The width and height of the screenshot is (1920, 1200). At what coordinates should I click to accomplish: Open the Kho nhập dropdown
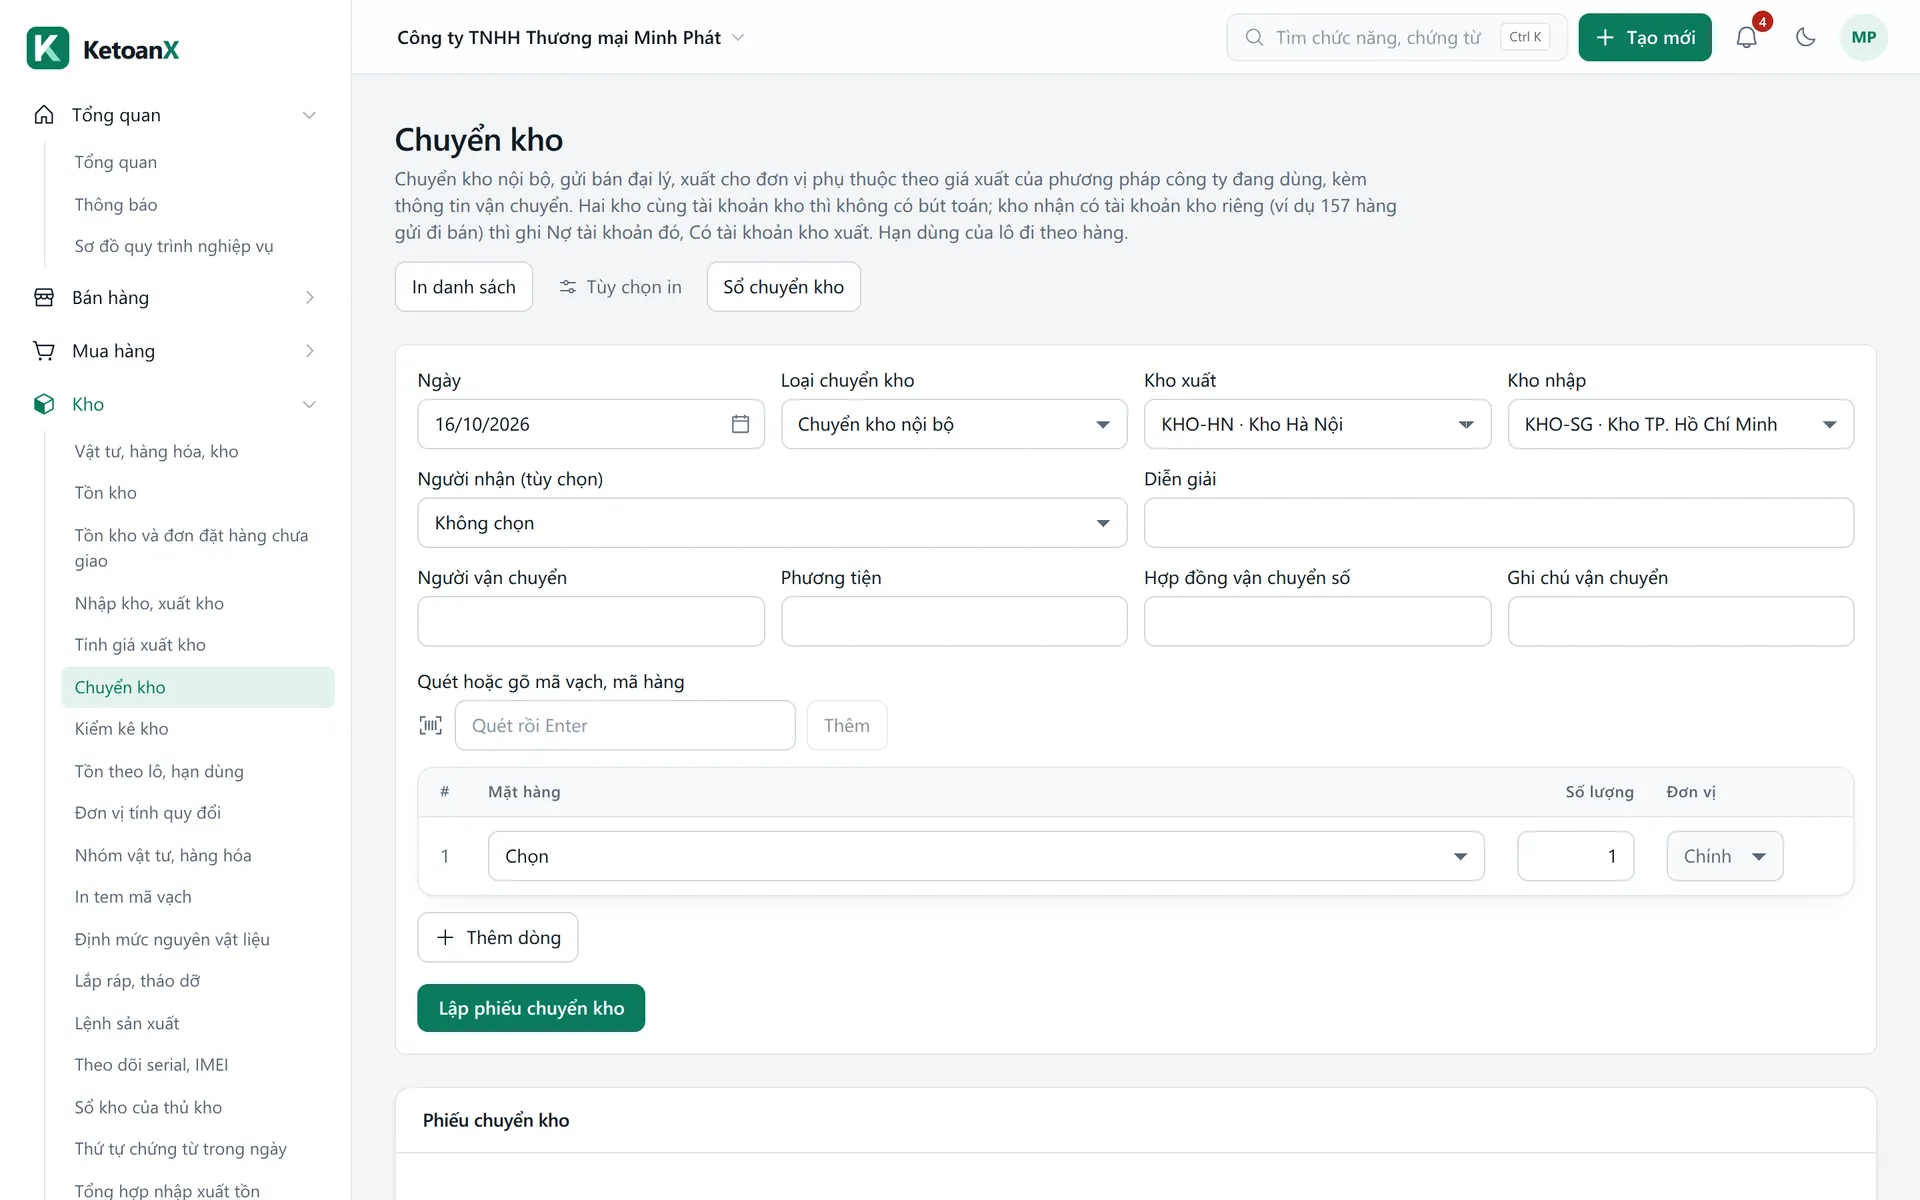coord(1680,424)
